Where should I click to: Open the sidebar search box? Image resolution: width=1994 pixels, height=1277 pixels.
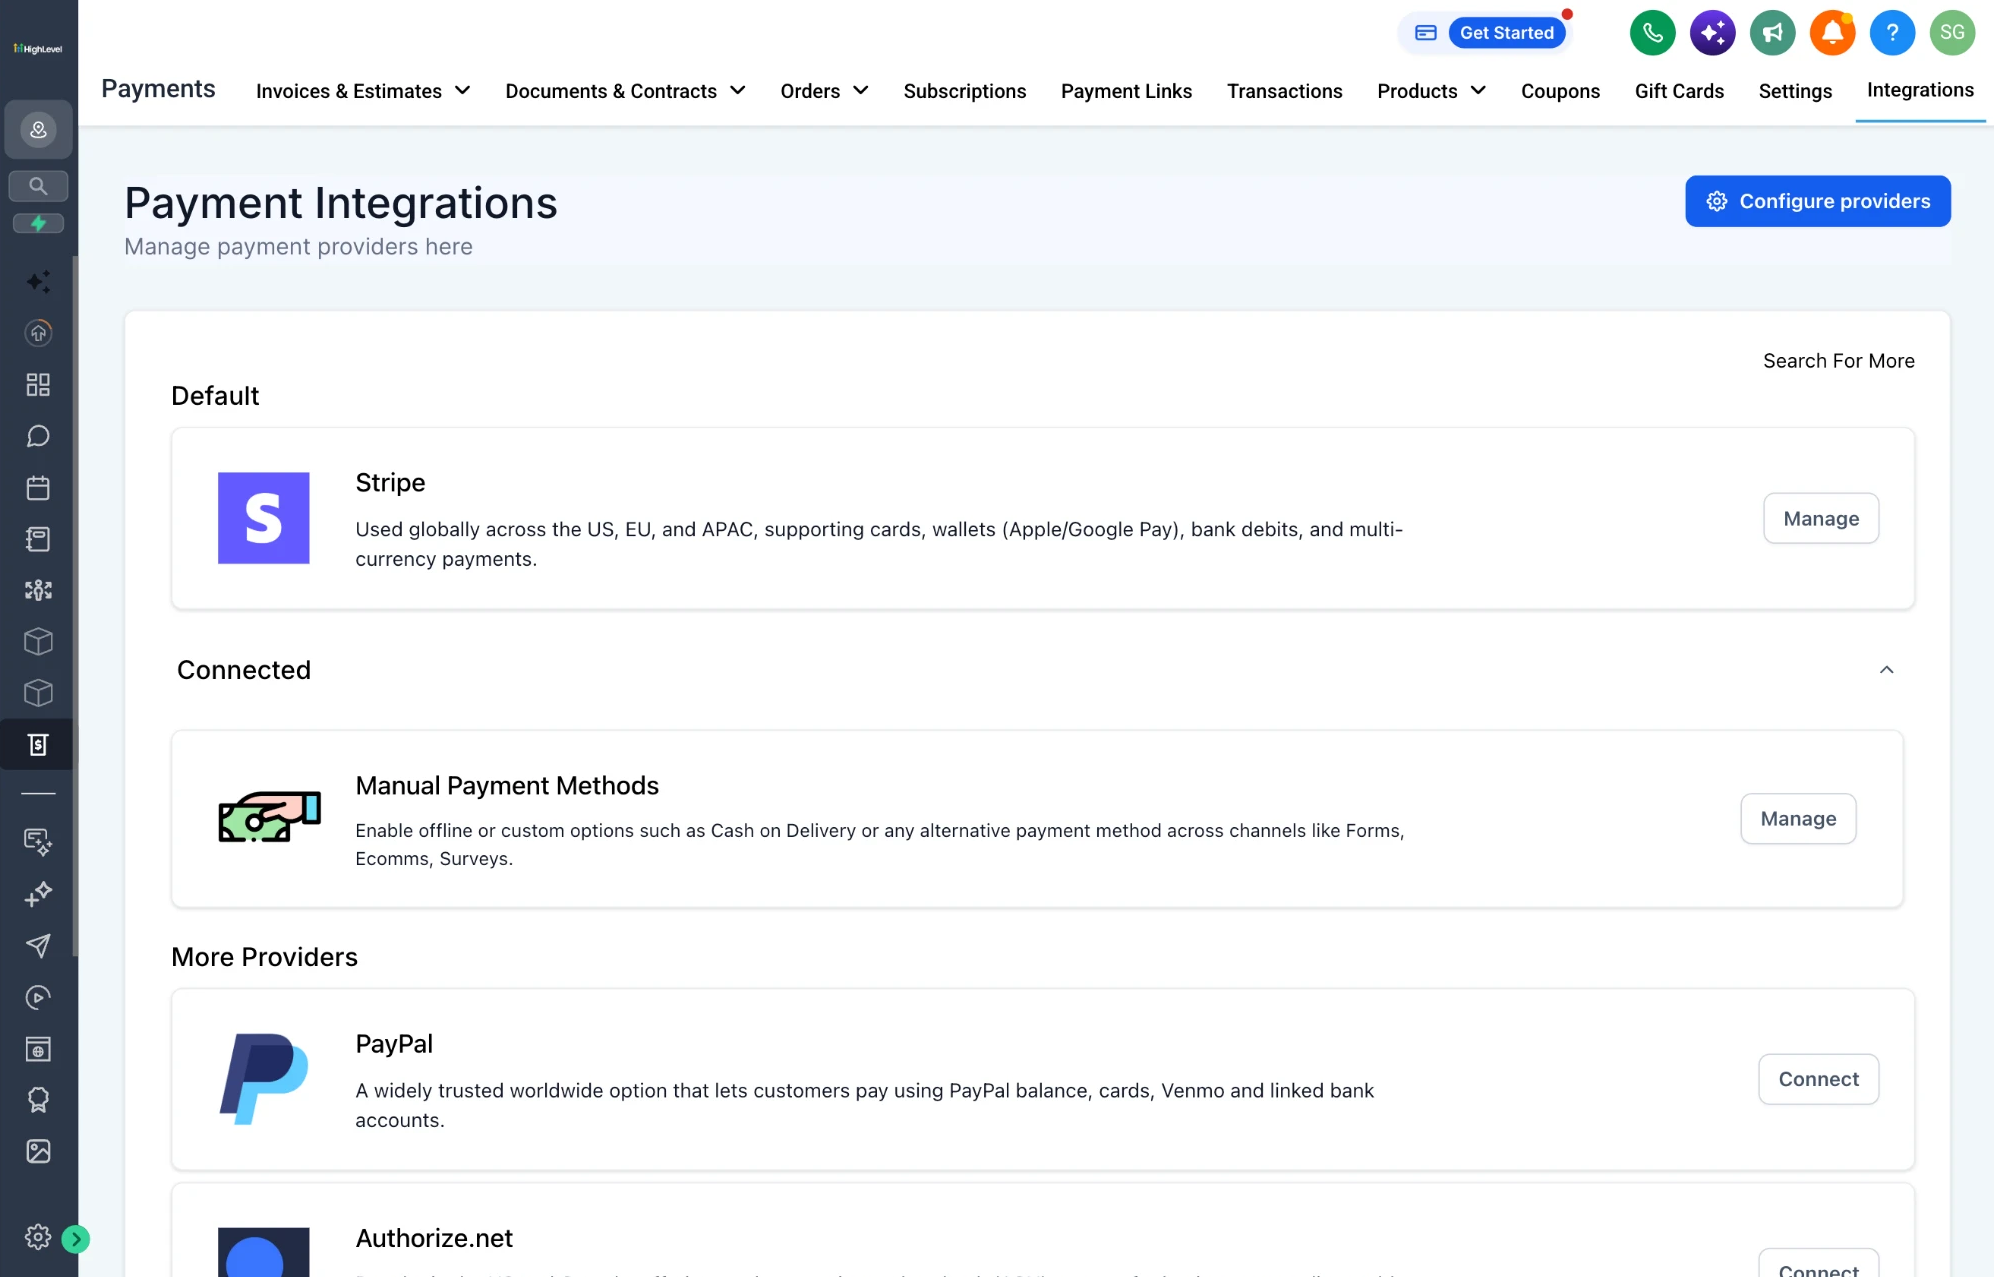tap(38, 186)
